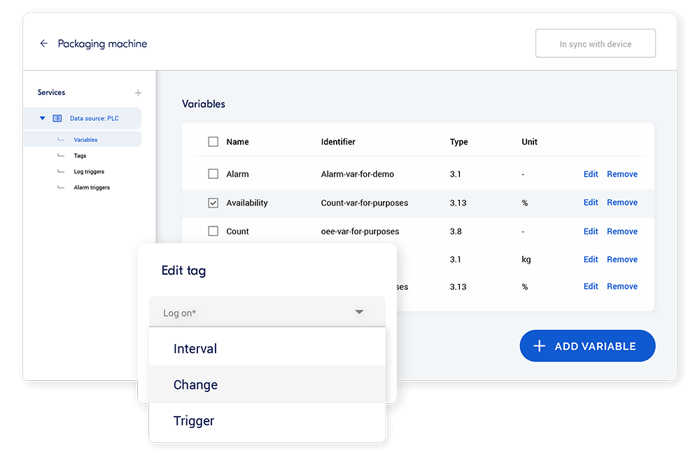Click the plus icon next to Services
This screenshot has height=453, width=700.
pos(138,93)
